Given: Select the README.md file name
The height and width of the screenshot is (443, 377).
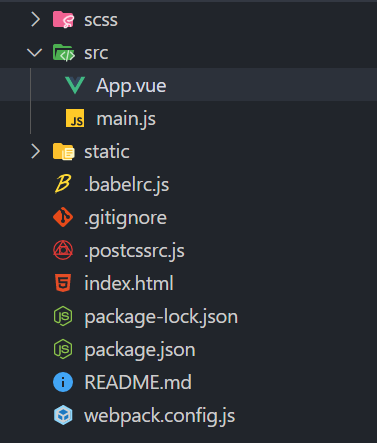Looking at the screenshot, I should (x=138, y=382).
